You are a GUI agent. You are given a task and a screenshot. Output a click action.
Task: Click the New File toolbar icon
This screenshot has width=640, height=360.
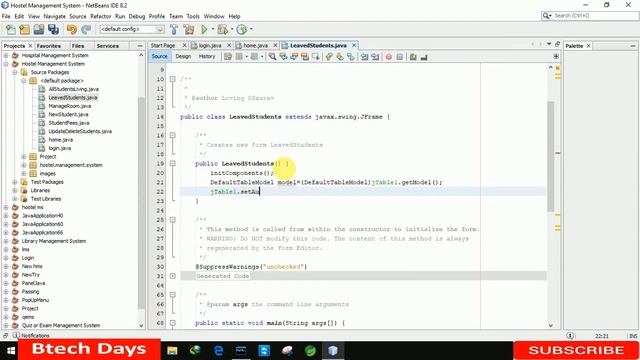pyautogui.click(x=11, y=29)
